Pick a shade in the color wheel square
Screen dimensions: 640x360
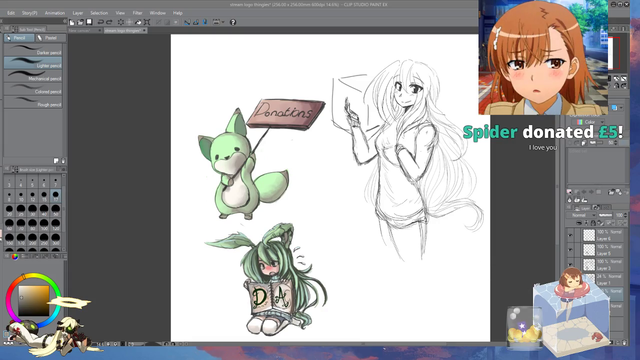33,301
